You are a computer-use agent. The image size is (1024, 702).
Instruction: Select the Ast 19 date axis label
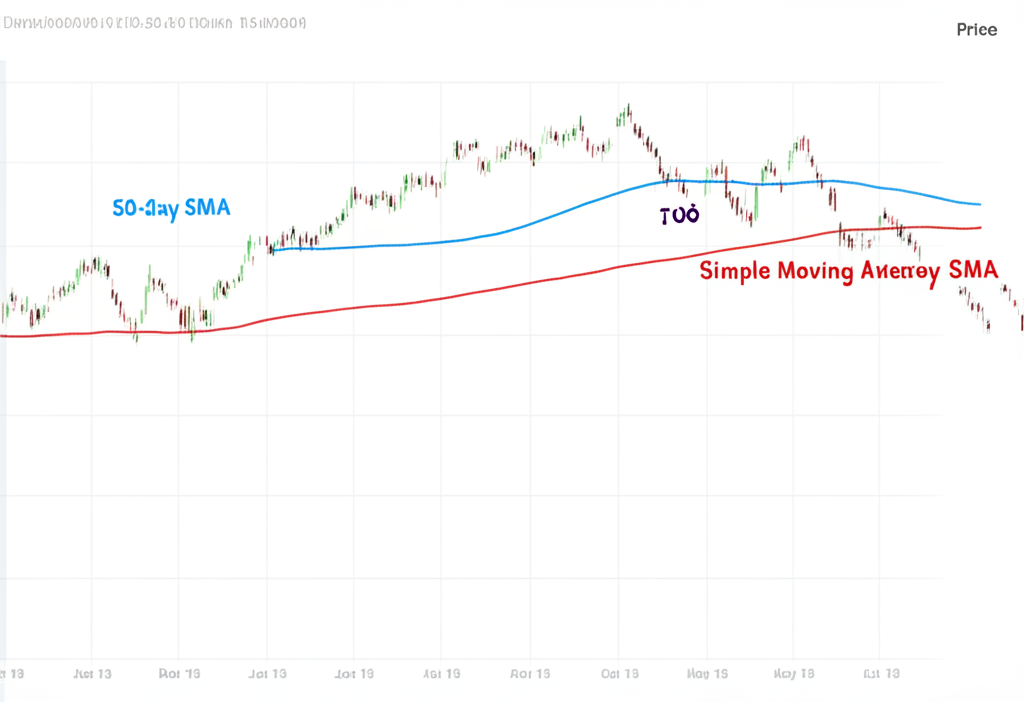pos(443,674)
